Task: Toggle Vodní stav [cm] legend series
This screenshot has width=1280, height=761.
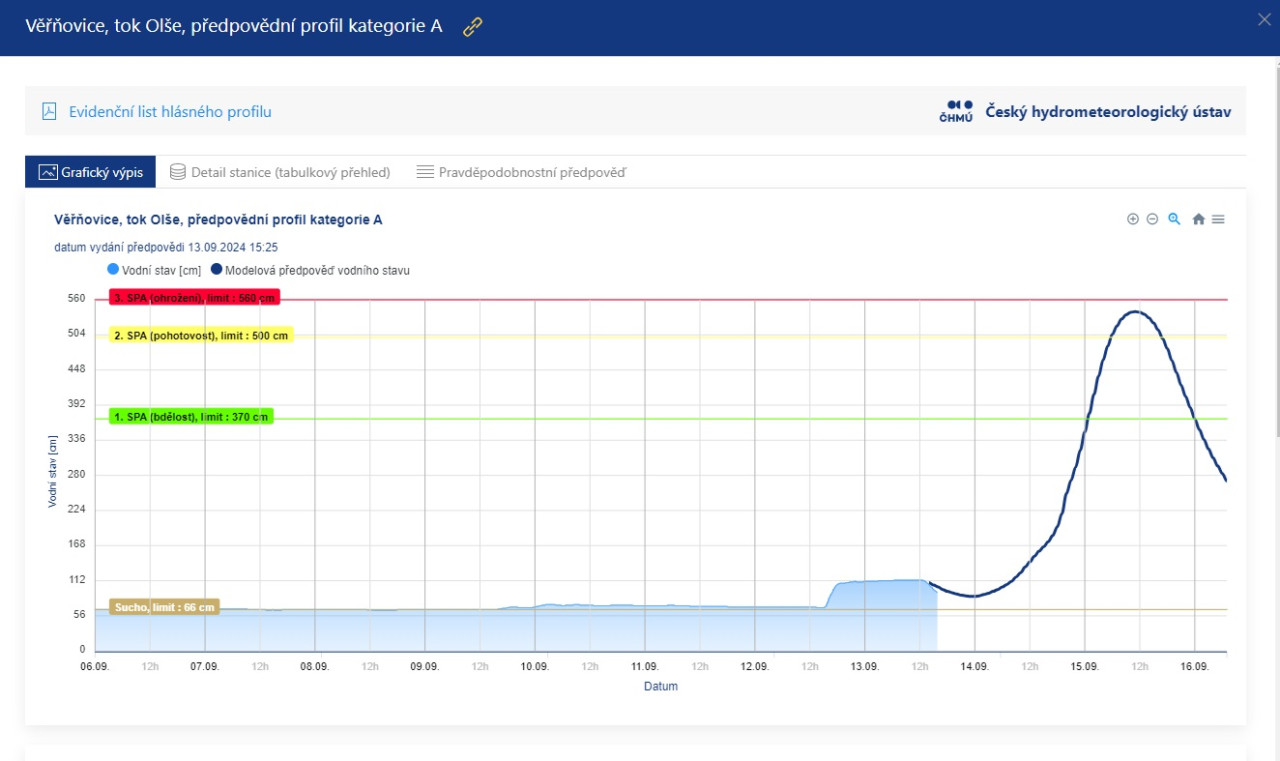Action: 154,270
